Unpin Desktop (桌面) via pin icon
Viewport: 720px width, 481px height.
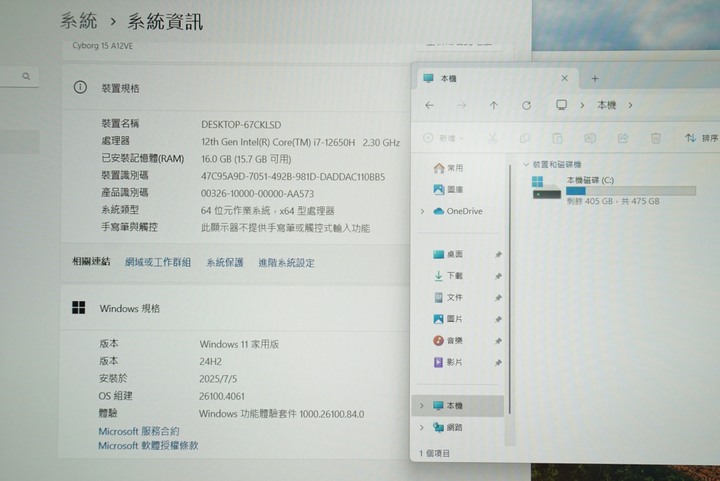click(498, 255)
